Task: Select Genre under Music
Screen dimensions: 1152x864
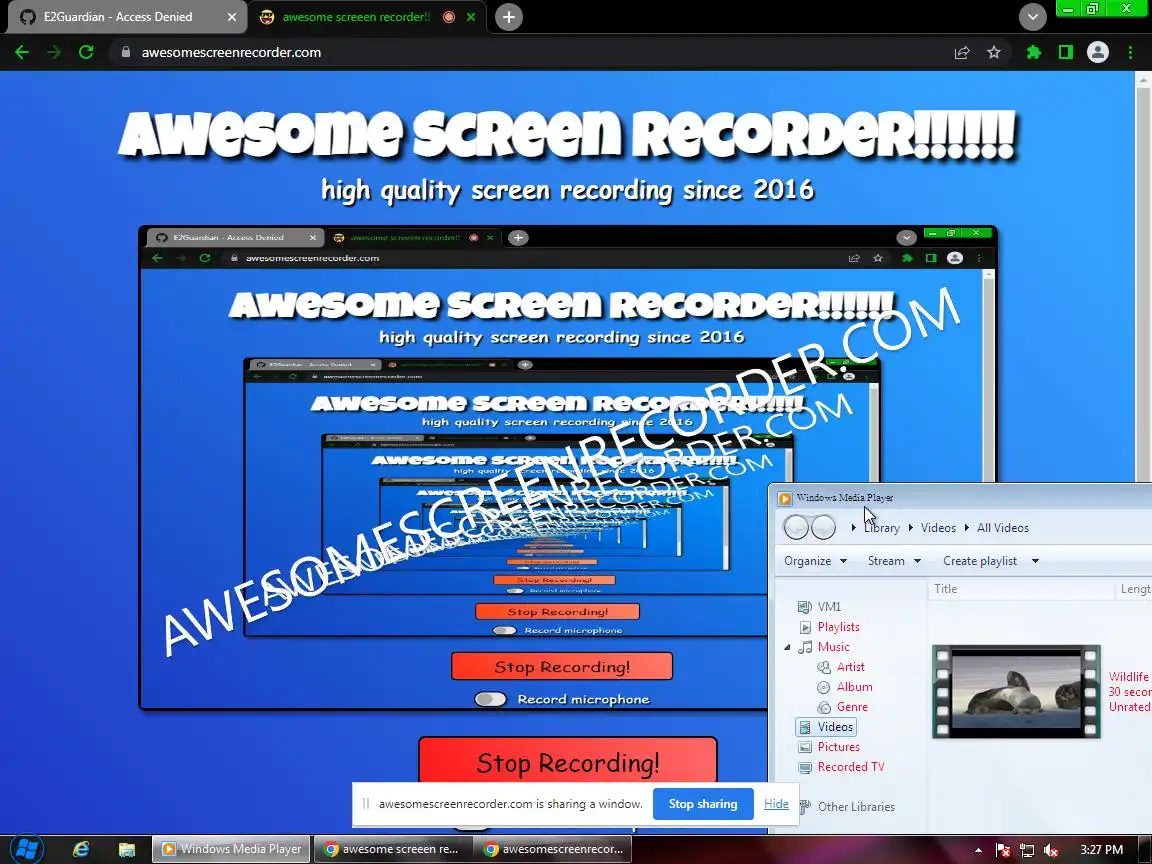Action: [852, 706]
